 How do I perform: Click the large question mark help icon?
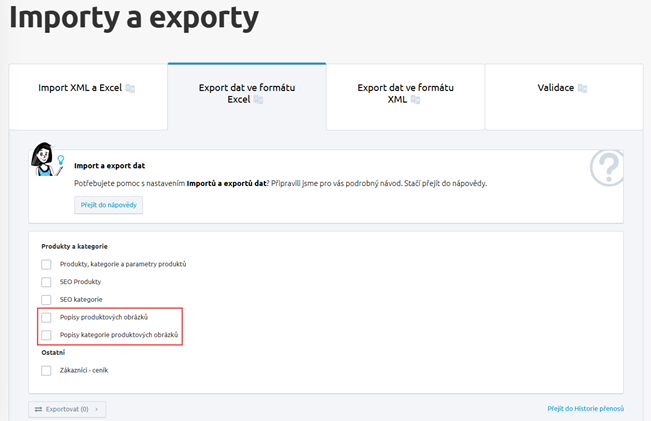(x=607, y=169)
